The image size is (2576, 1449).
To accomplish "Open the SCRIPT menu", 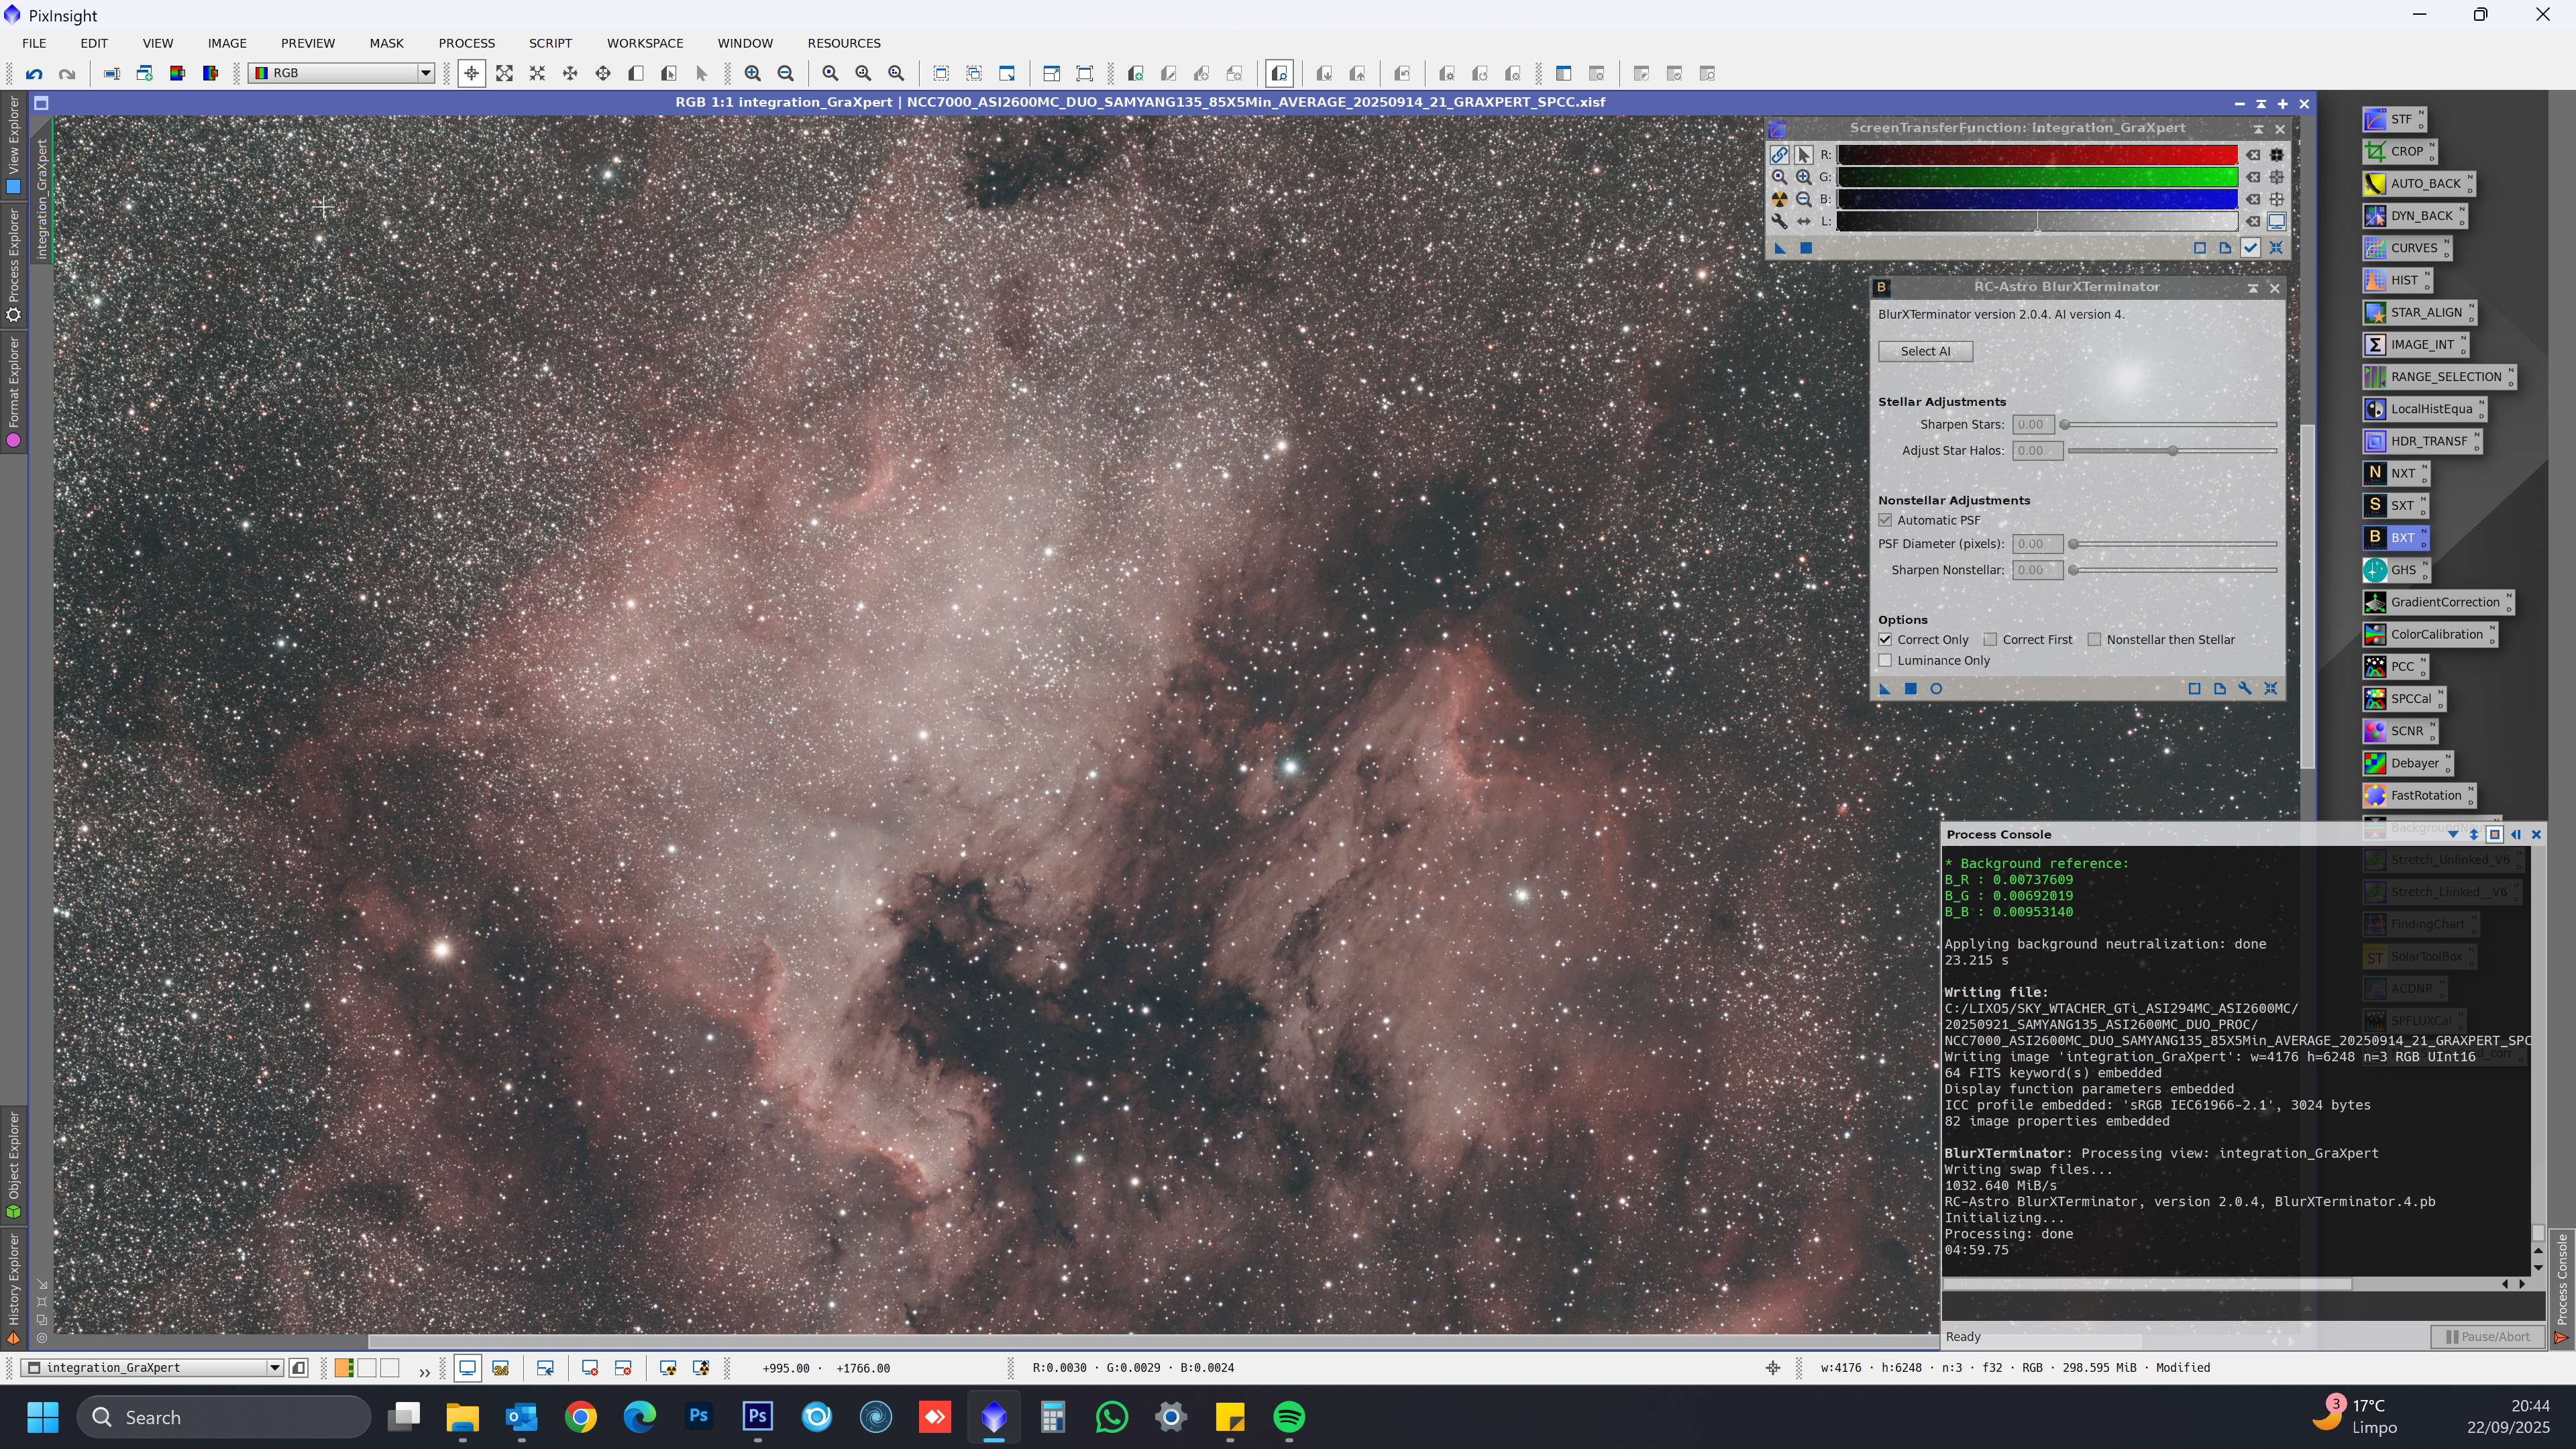I will [x=550, y=43].
